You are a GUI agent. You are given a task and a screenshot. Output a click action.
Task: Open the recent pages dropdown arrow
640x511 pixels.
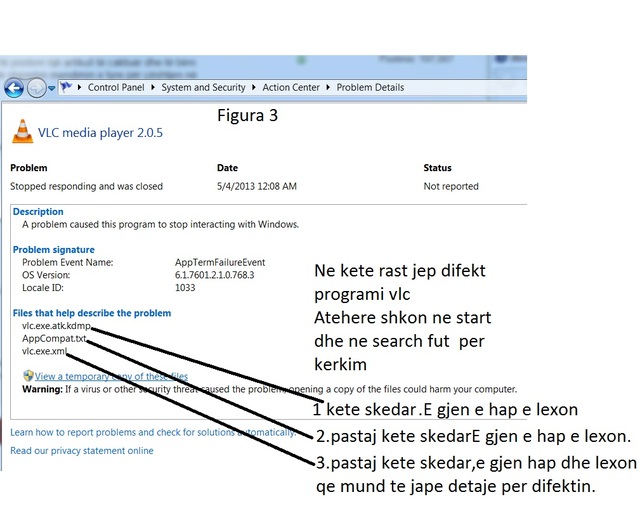pyautogui.click(x=52, y=88)
